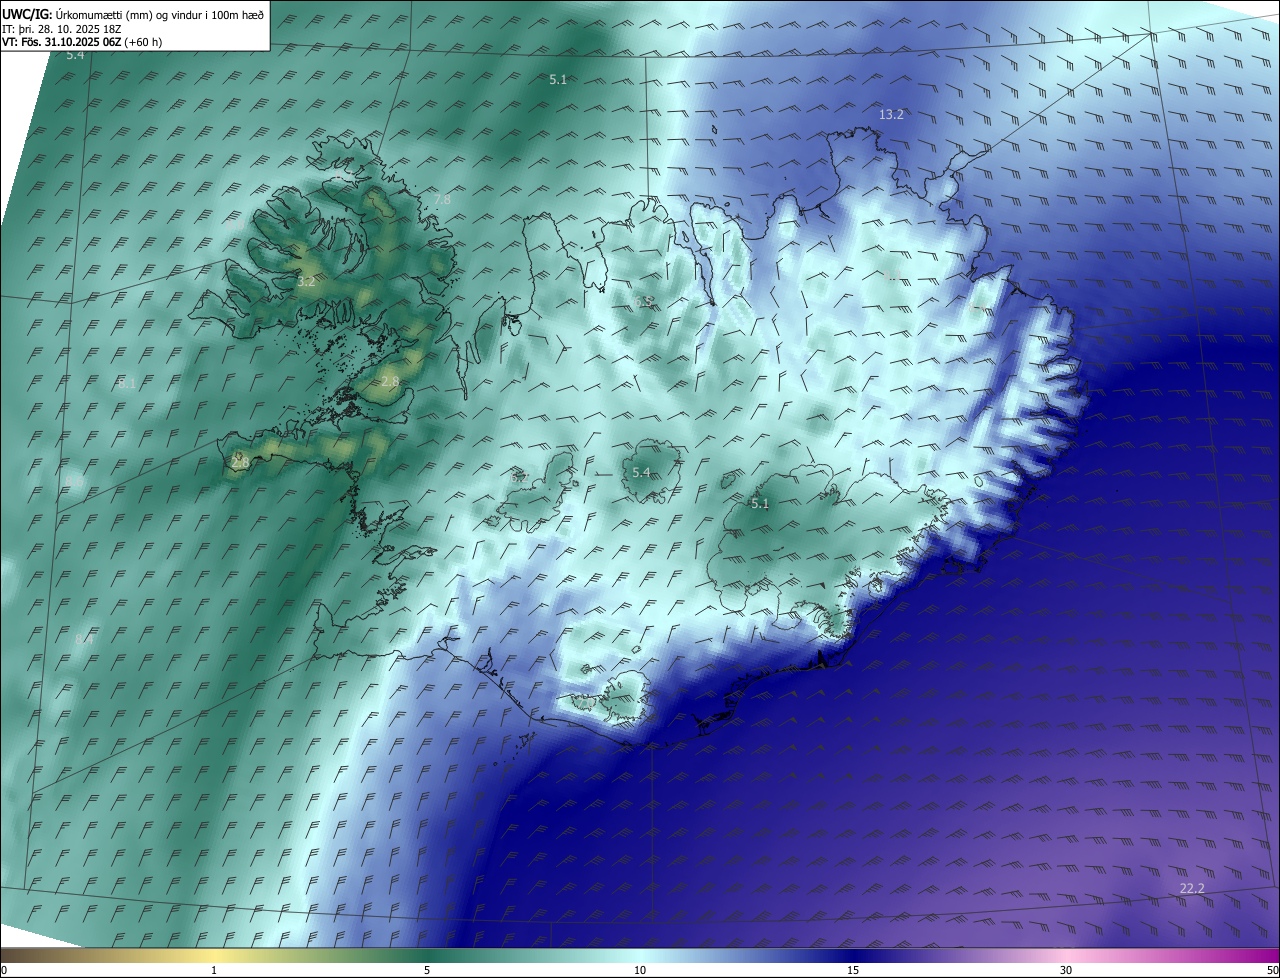Click colour bar tick label 1

pos(214,970)
